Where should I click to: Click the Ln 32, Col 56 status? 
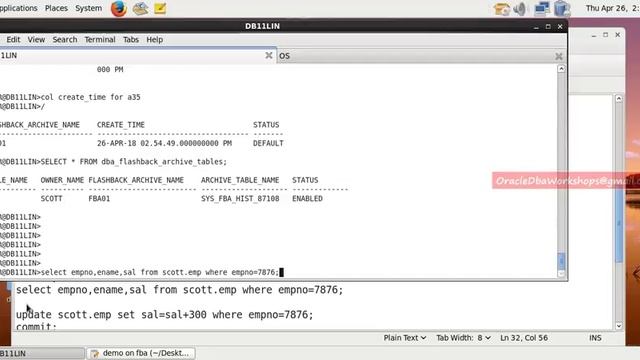coord(524,338)
